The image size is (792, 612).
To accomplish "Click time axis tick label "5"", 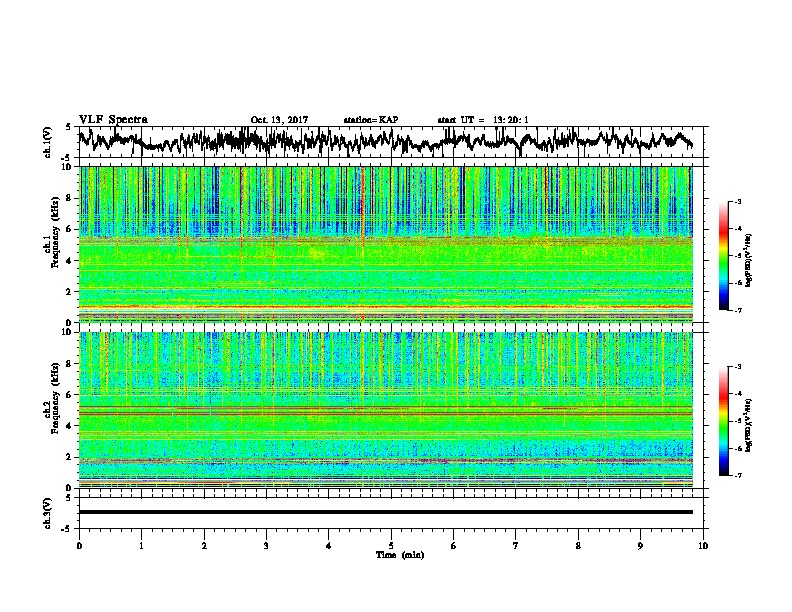I will (x=391, y=546).
